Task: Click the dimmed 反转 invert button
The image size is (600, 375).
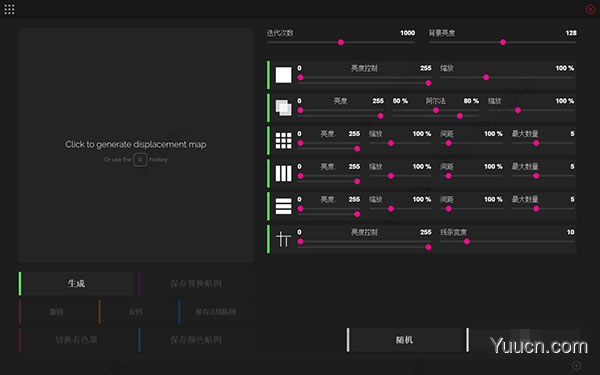Action: pyautogui.click(x=136, y=312)
